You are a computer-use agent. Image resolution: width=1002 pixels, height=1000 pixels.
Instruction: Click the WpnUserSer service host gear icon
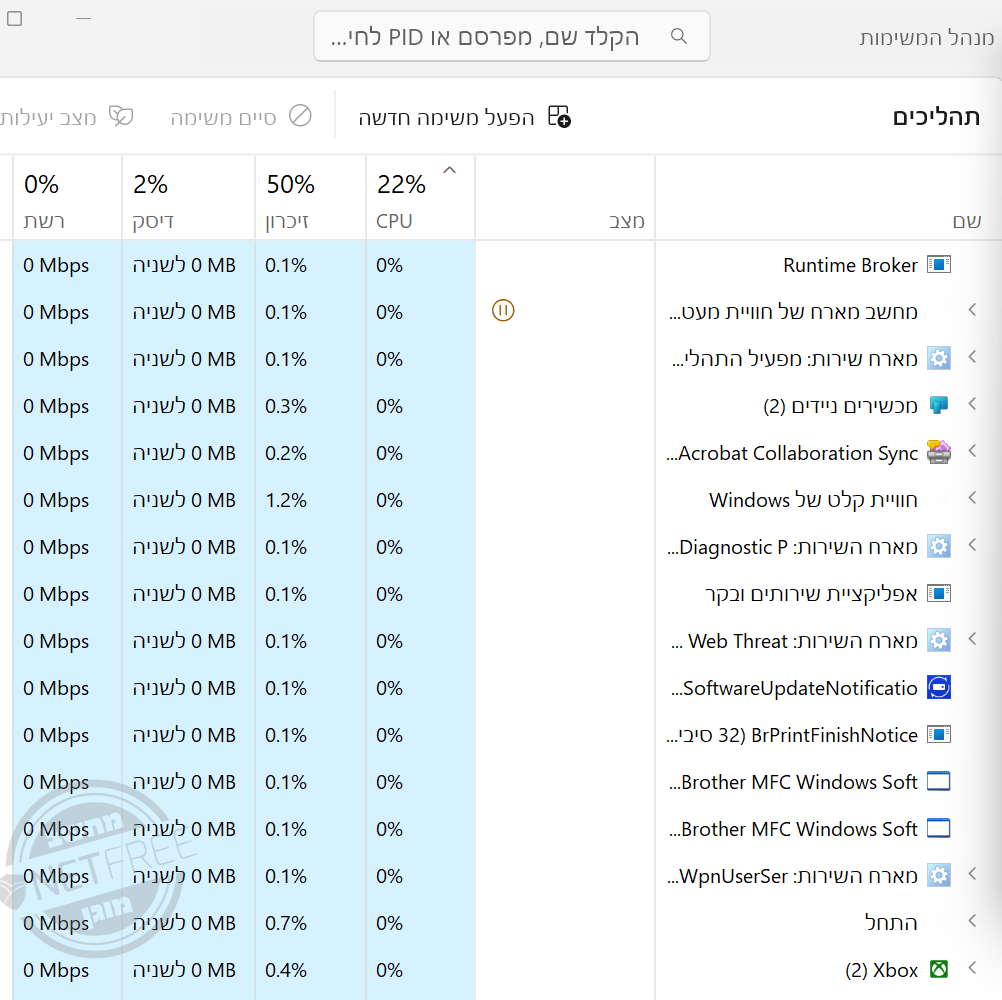point(939,875)
